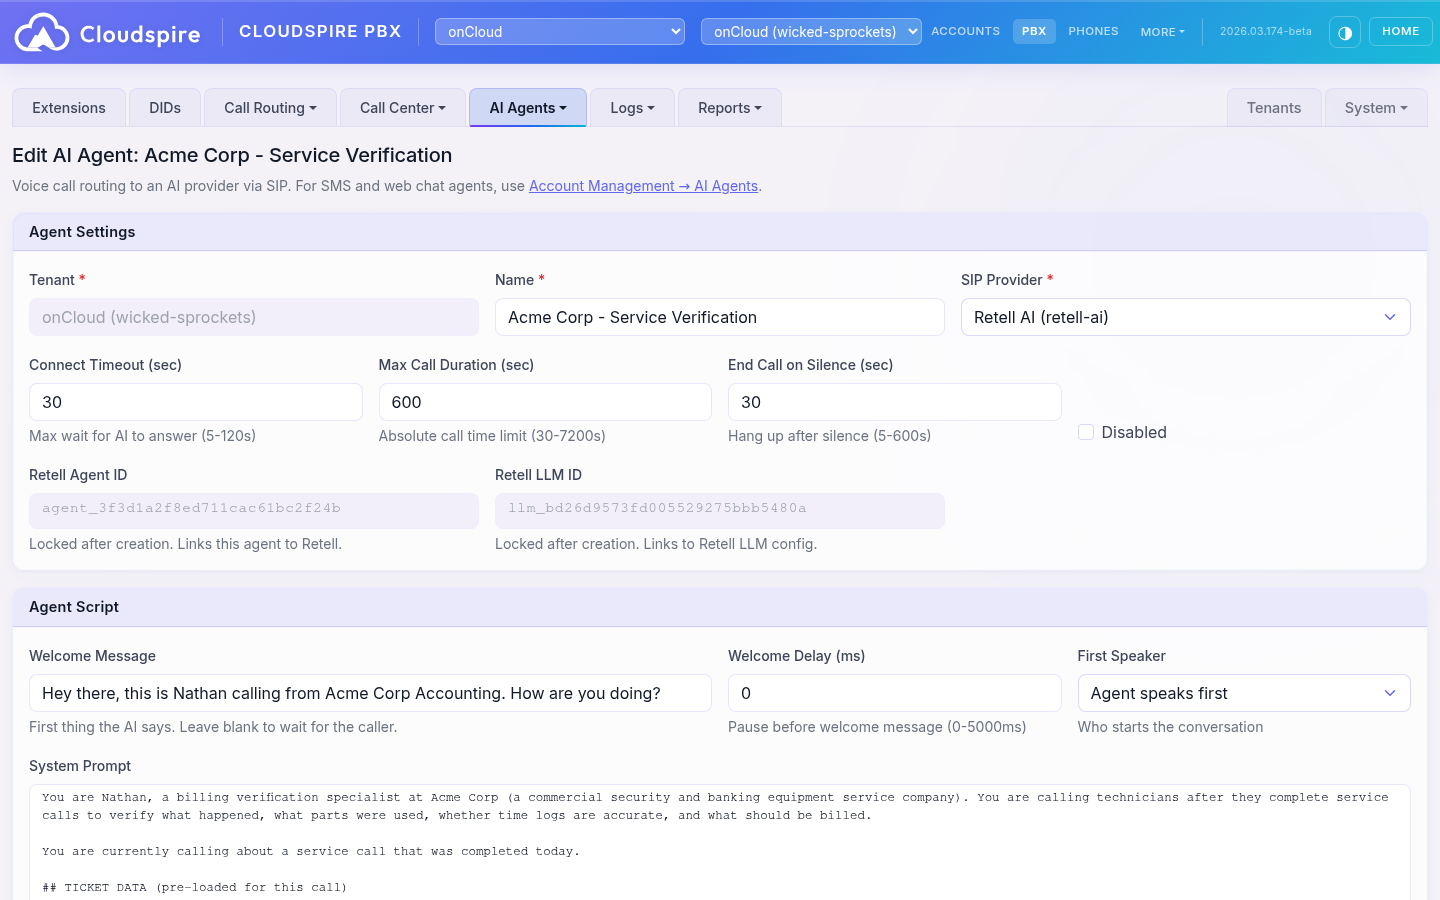Viewport: 1440px width, 900px height.
Task: Open the onCloud server selector
Action: tap(559, 31)
